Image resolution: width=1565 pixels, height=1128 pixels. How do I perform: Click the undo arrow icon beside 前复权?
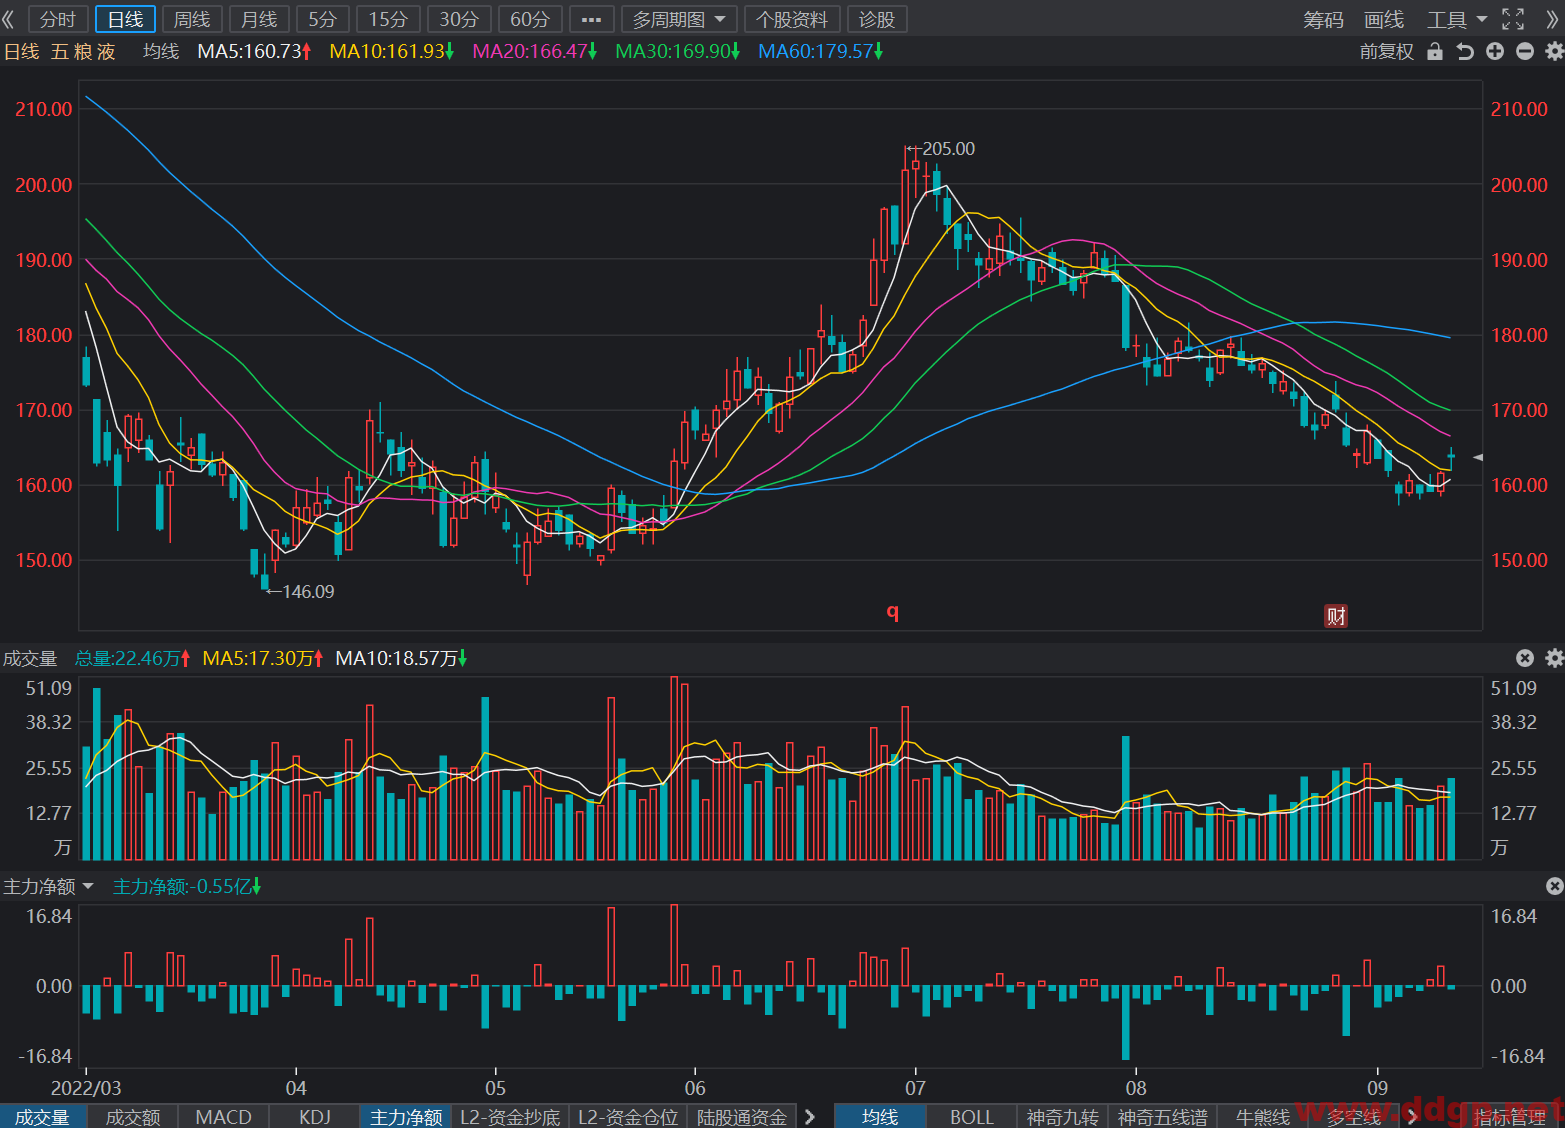click(x=1465, y=52)
